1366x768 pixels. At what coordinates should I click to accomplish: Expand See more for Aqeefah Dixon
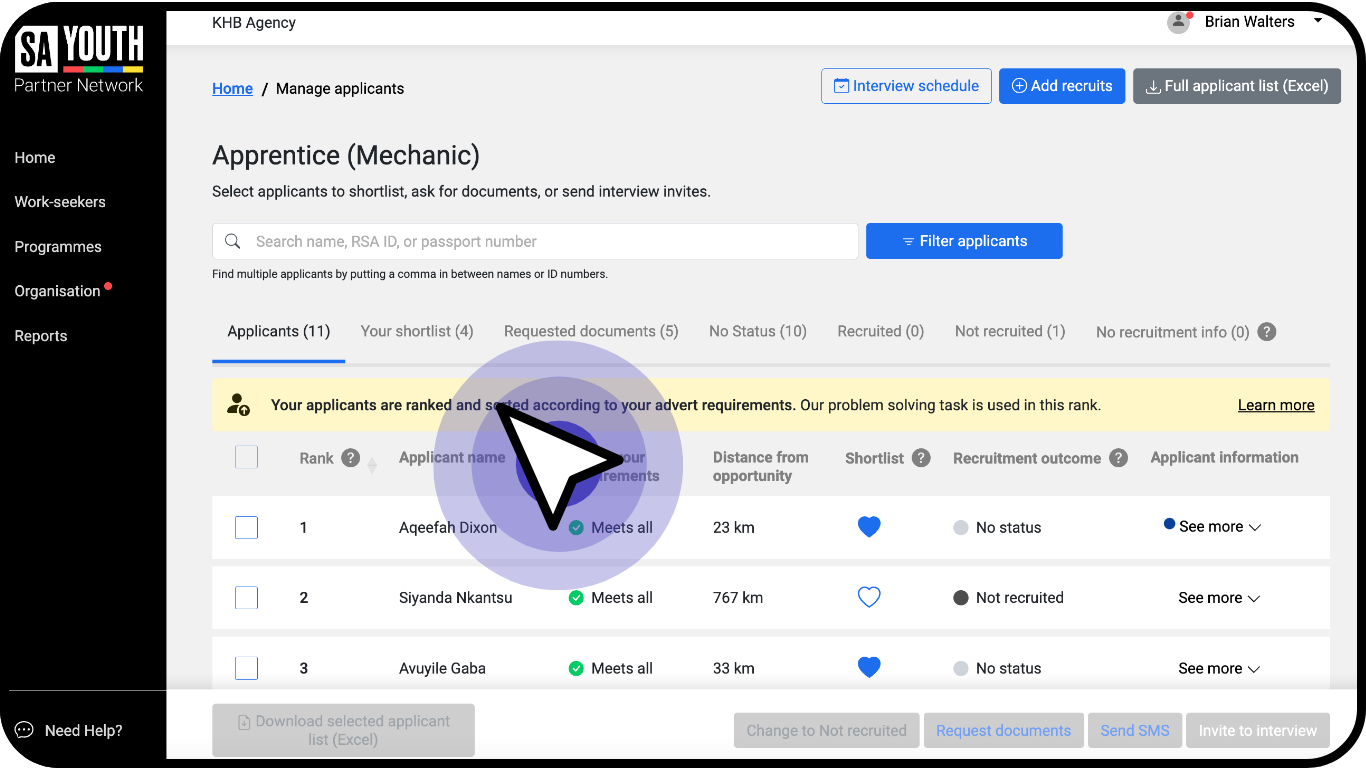(x=1219, y=527)
